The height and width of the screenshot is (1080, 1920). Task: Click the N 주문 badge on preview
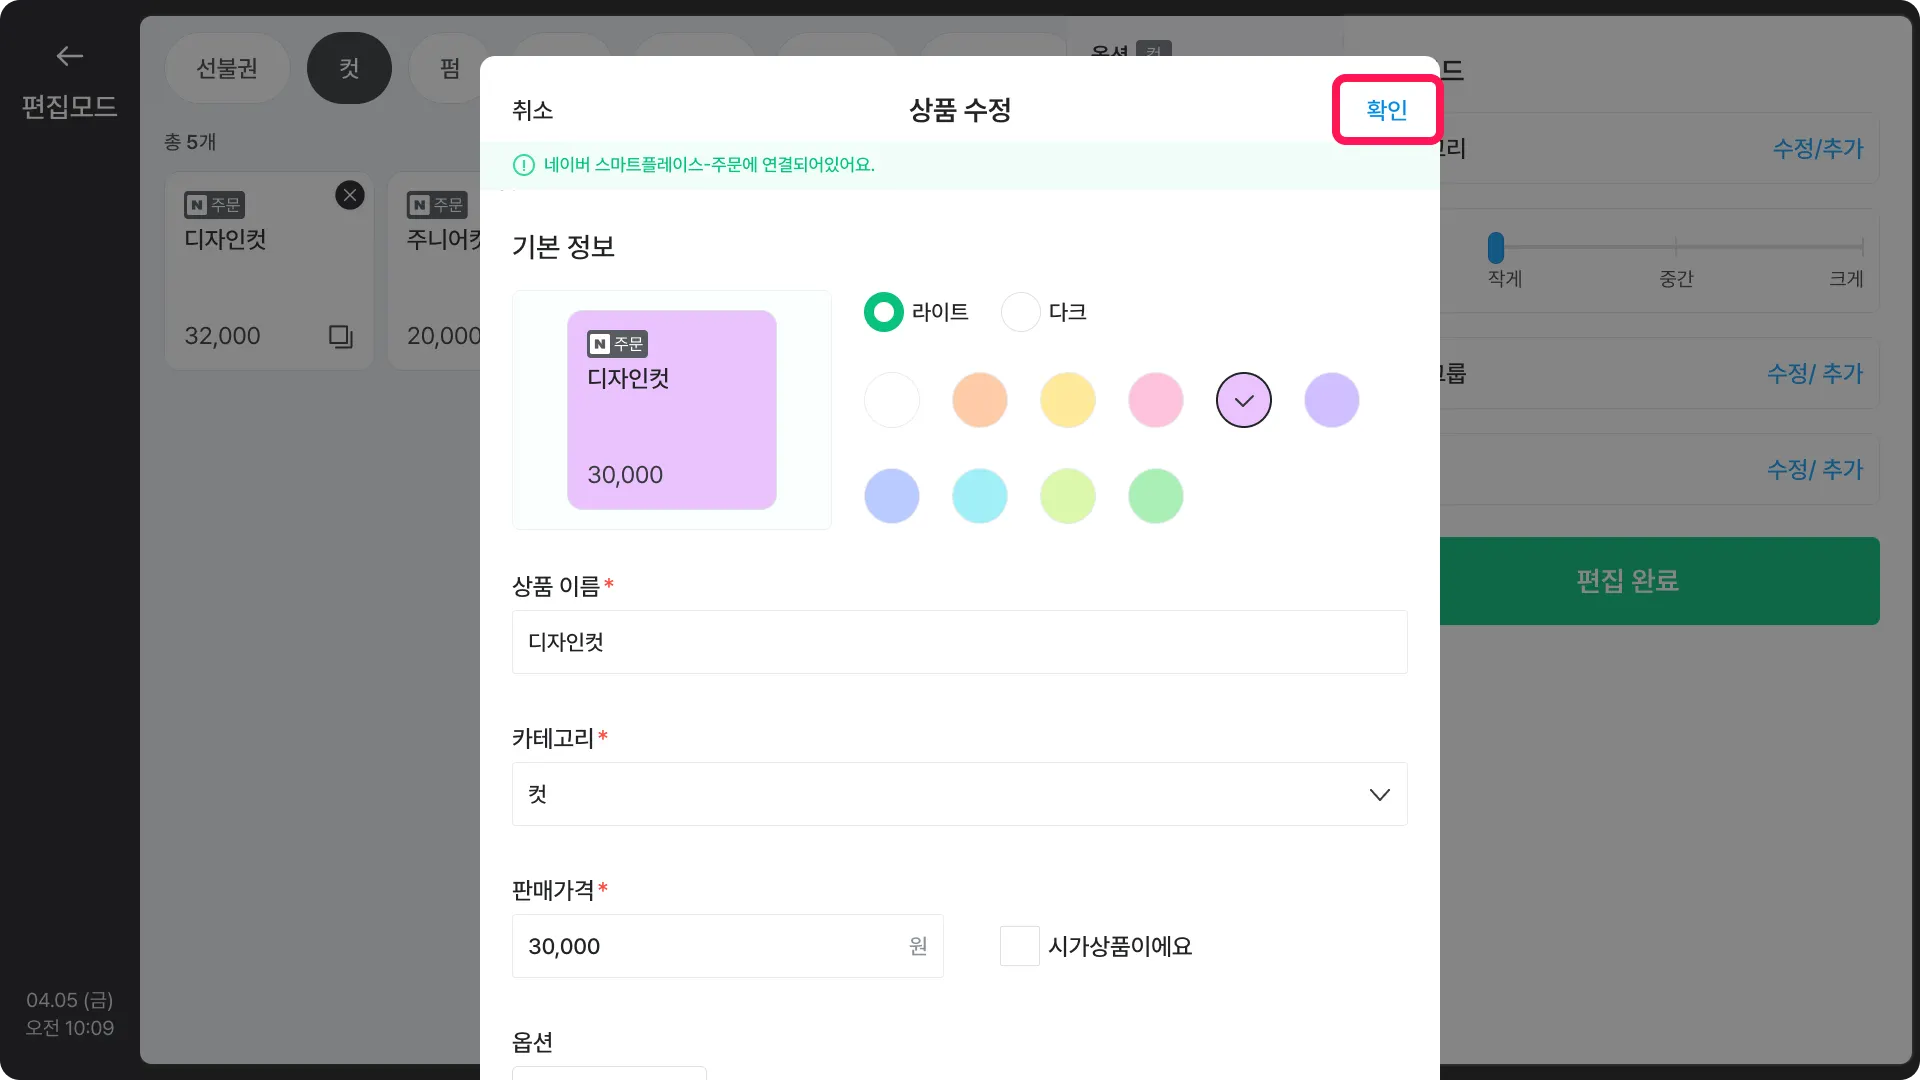tap(617, 344)
